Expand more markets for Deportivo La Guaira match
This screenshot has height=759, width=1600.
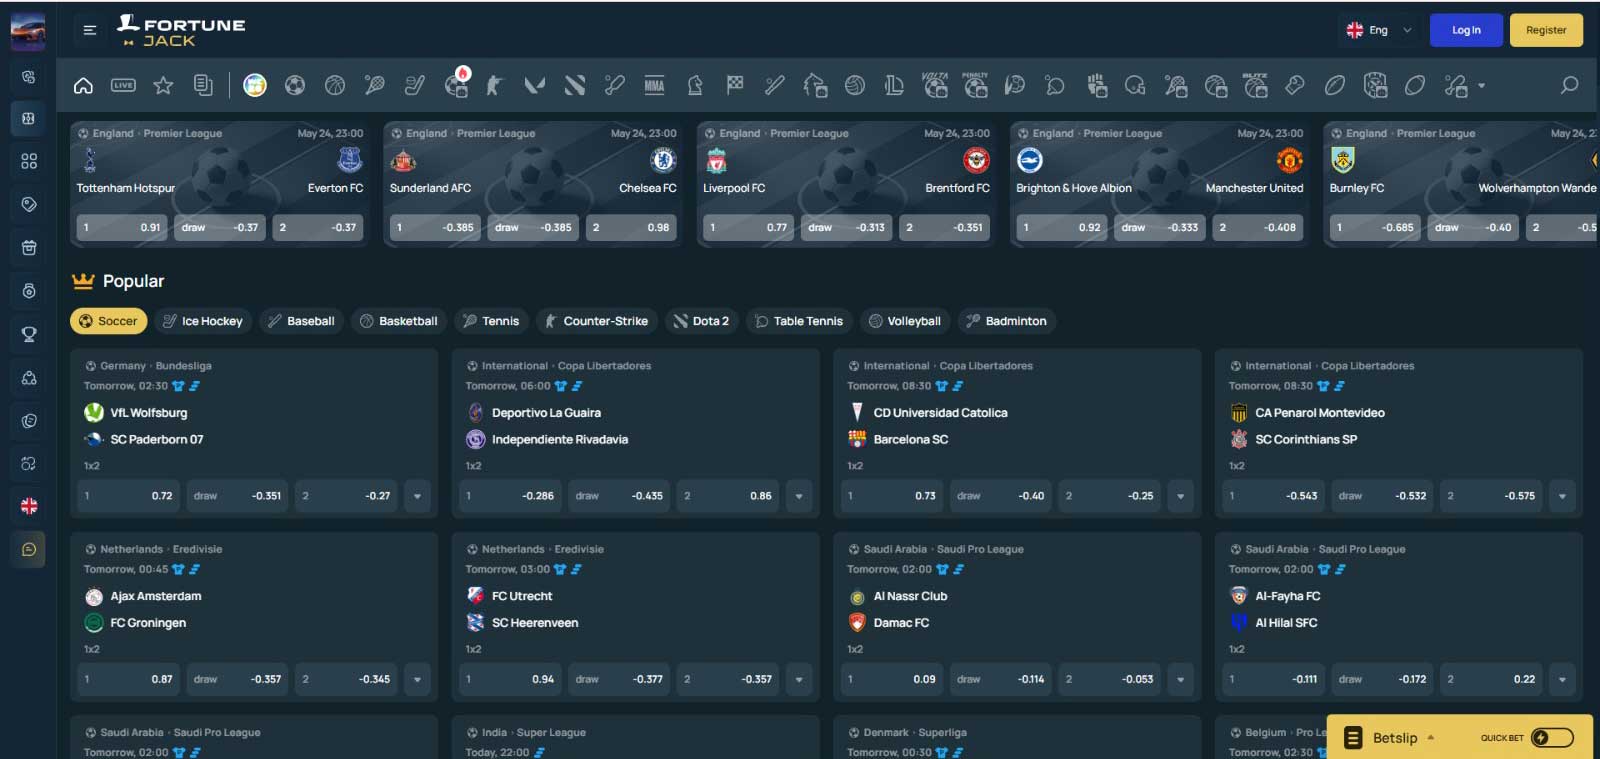[x=799, y=496]
